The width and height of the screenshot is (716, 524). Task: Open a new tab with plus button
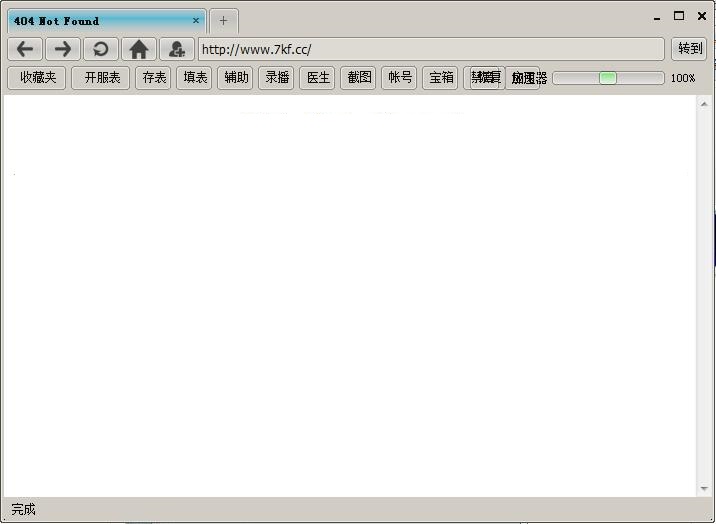[x=223, y=21]
